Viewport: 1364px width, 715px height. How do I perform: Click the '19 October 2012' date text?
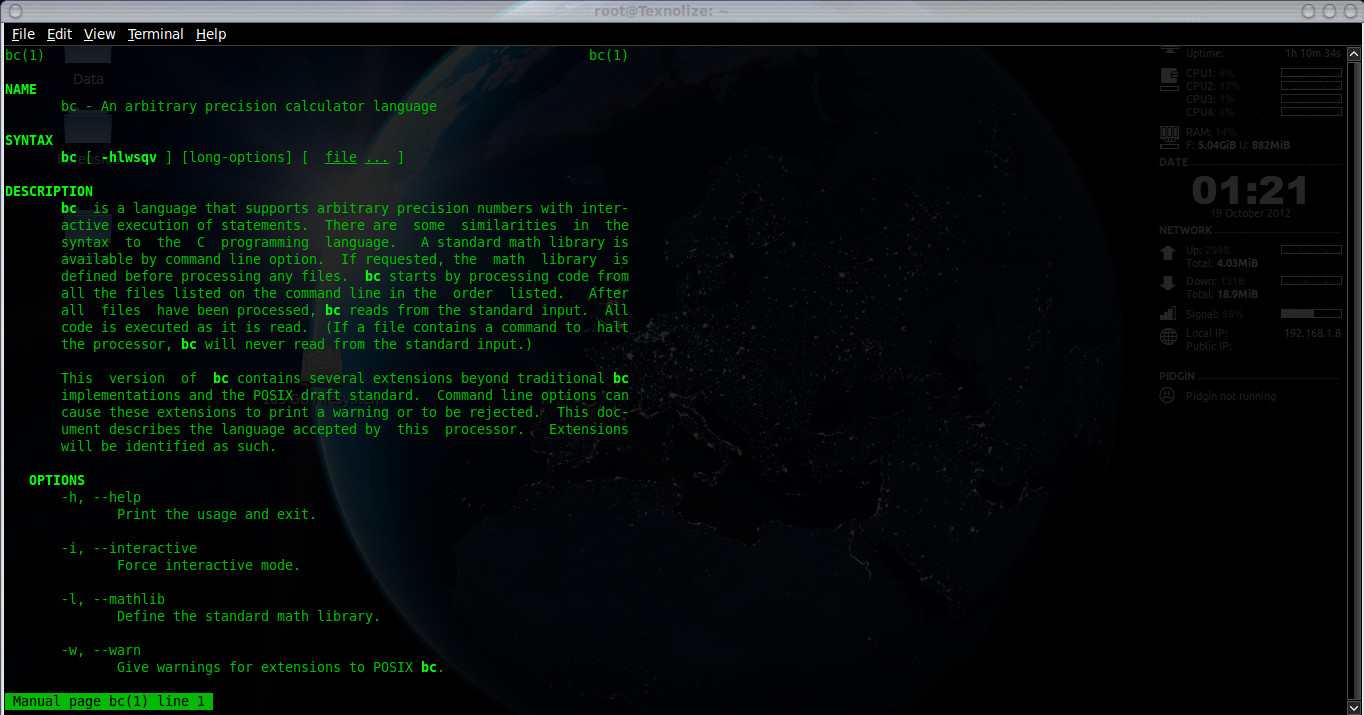(x=1250, y=213)
